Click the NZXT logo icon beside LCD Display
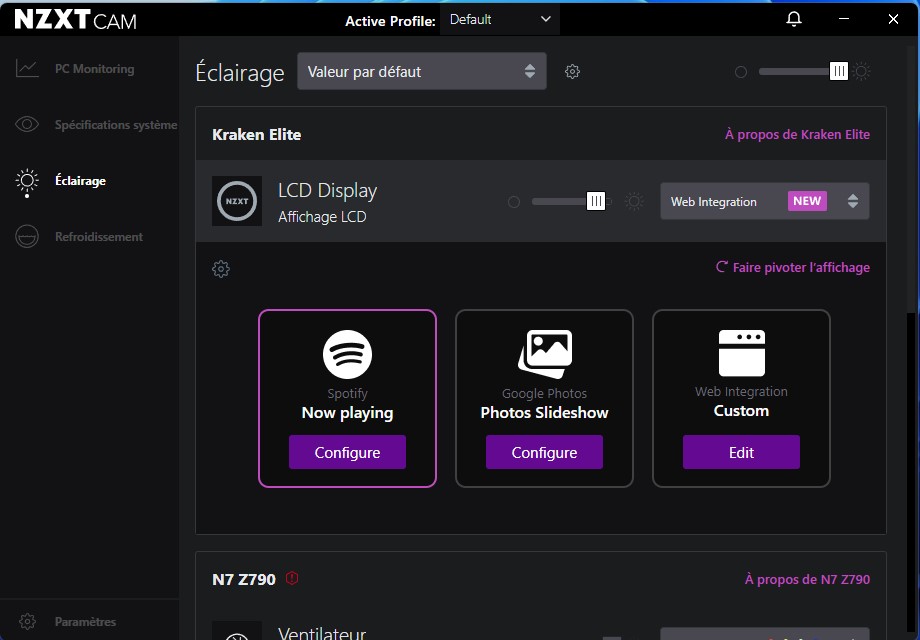The image size is (920, 640). [x=237, y=201]
